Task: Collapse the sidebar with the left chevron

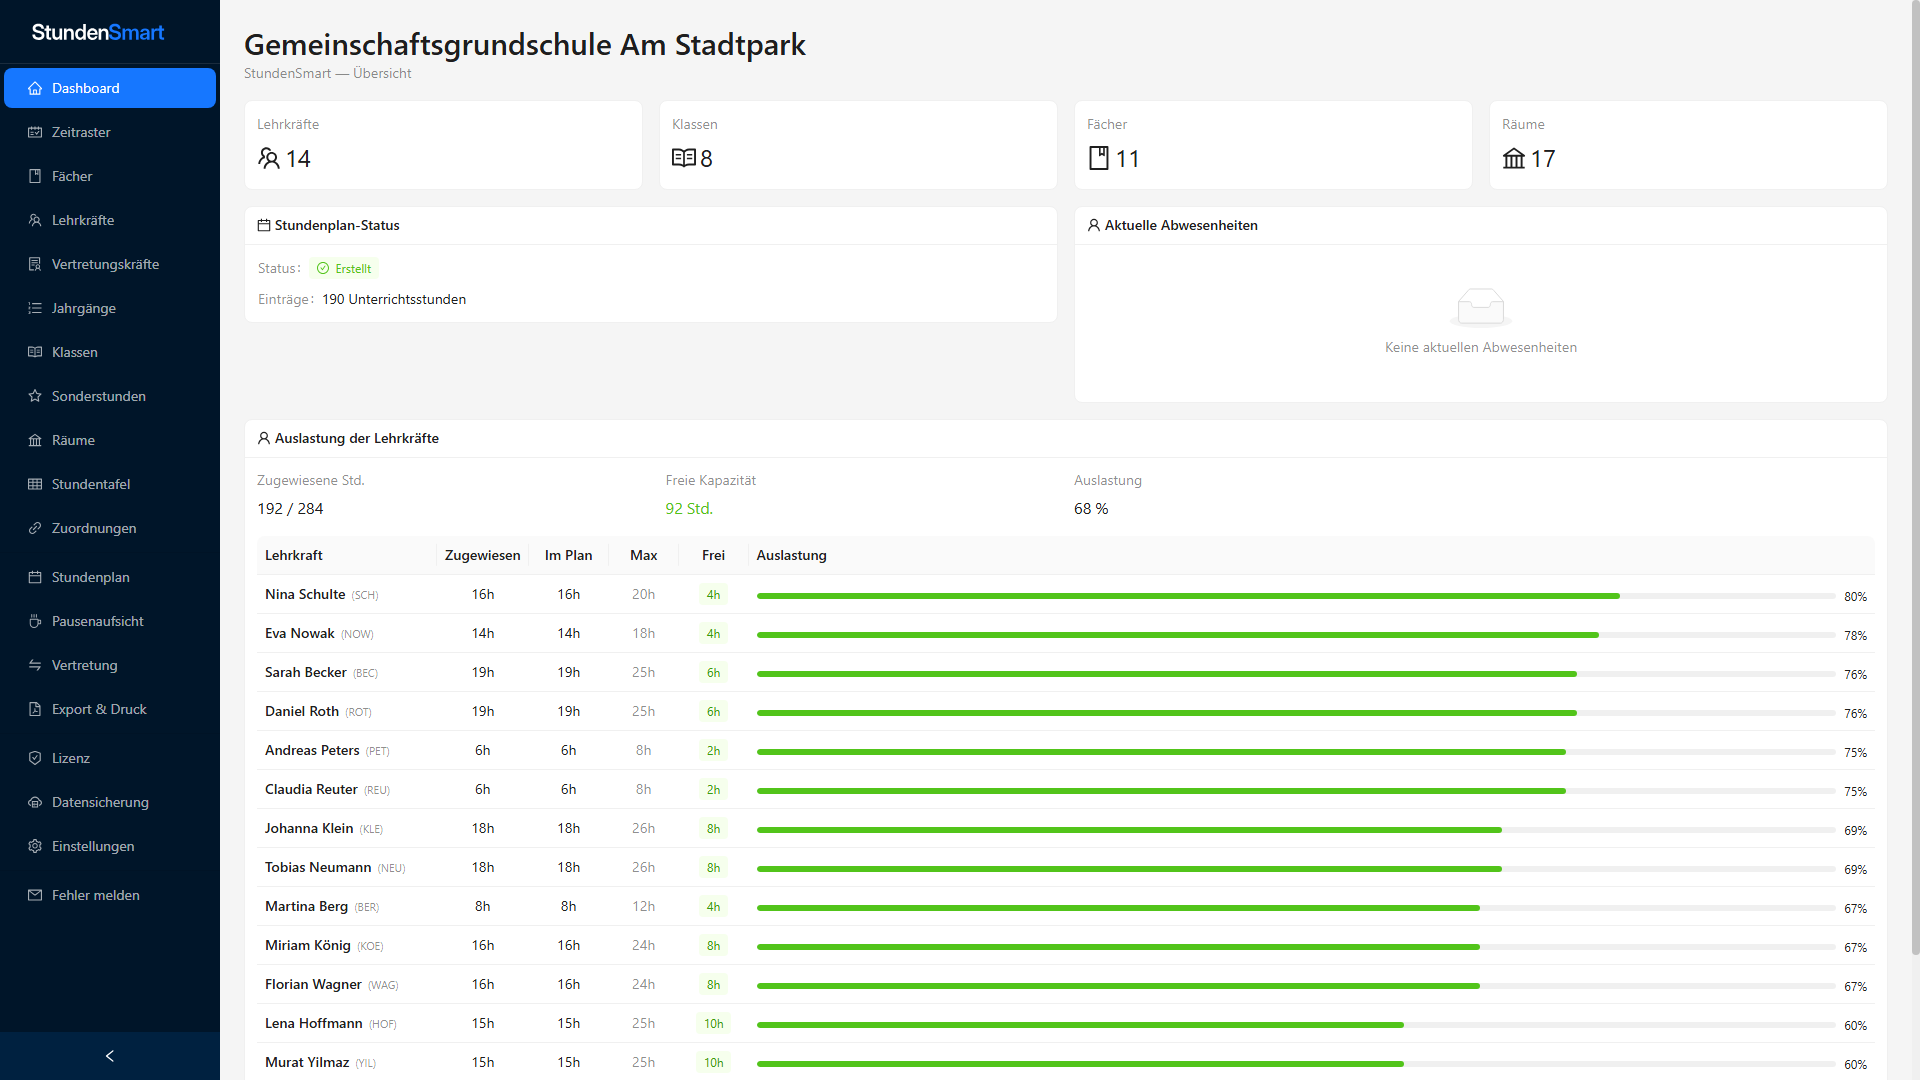Action: [110, 1056]
